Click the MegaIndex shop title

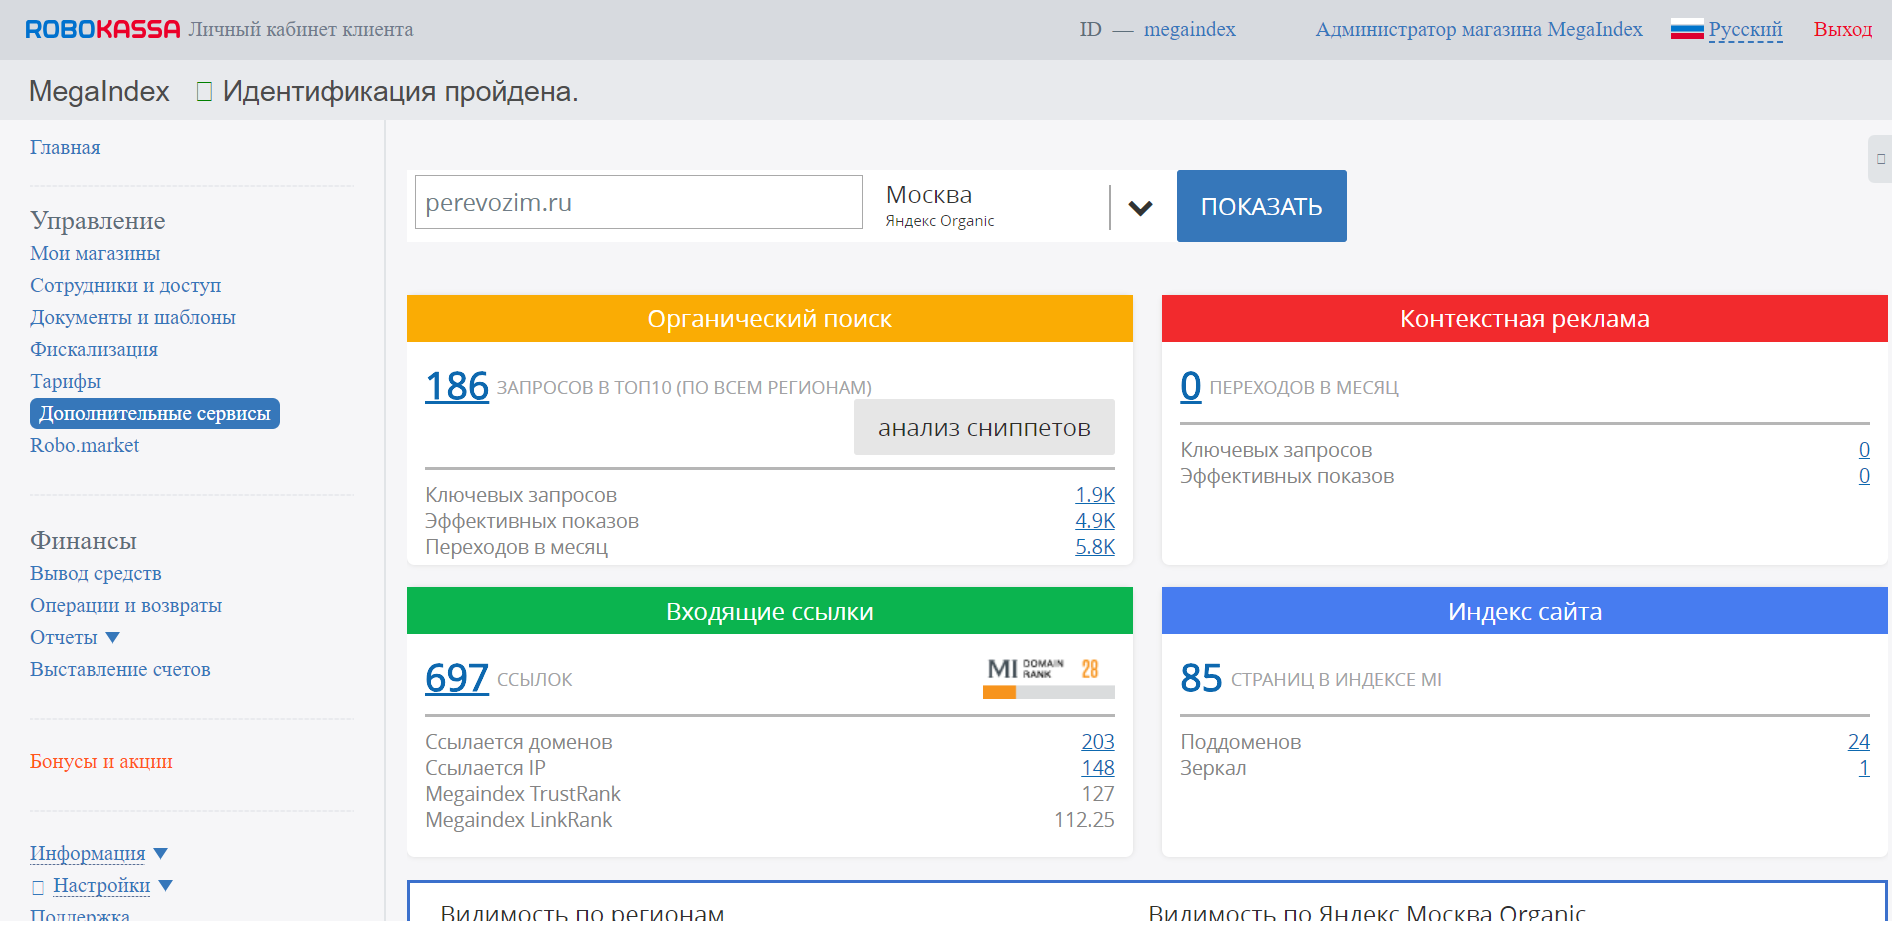pos(99,91)
